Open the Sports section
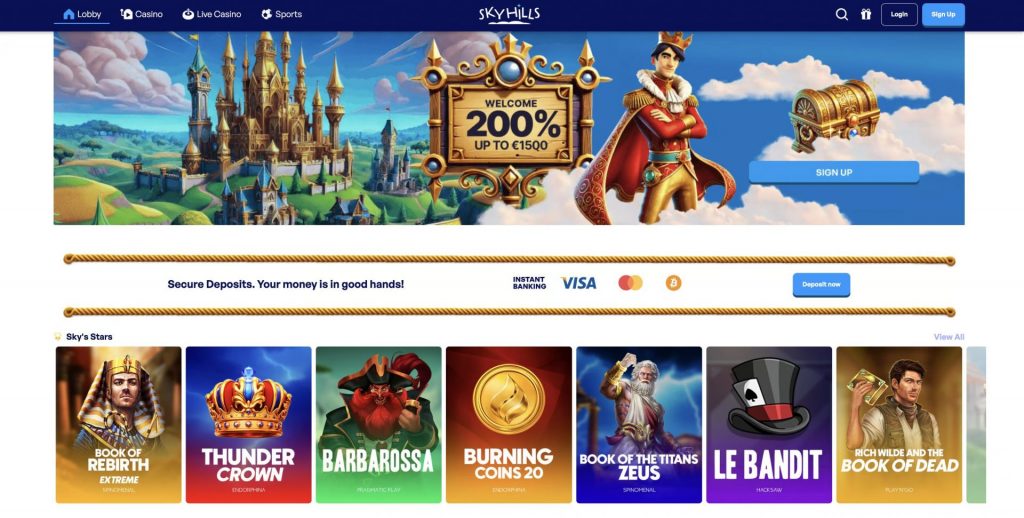The image size is (1024, 518). pyautogui.click(x=281, y=14)
